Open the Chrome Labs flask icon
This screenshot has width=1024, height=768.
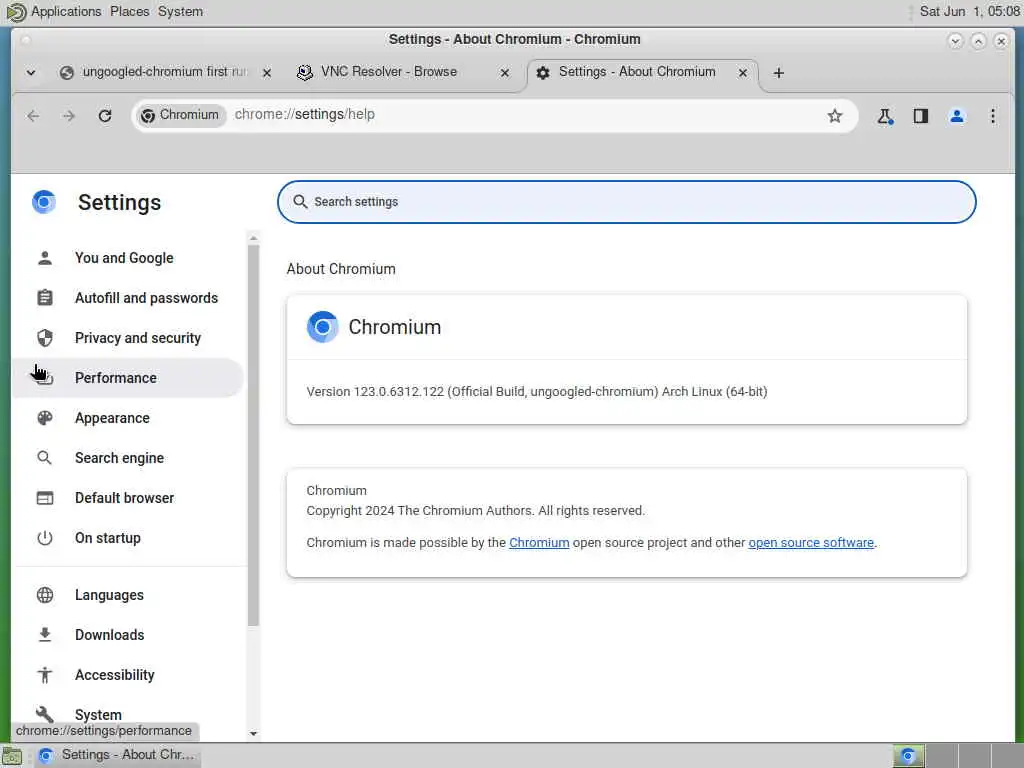885,116
